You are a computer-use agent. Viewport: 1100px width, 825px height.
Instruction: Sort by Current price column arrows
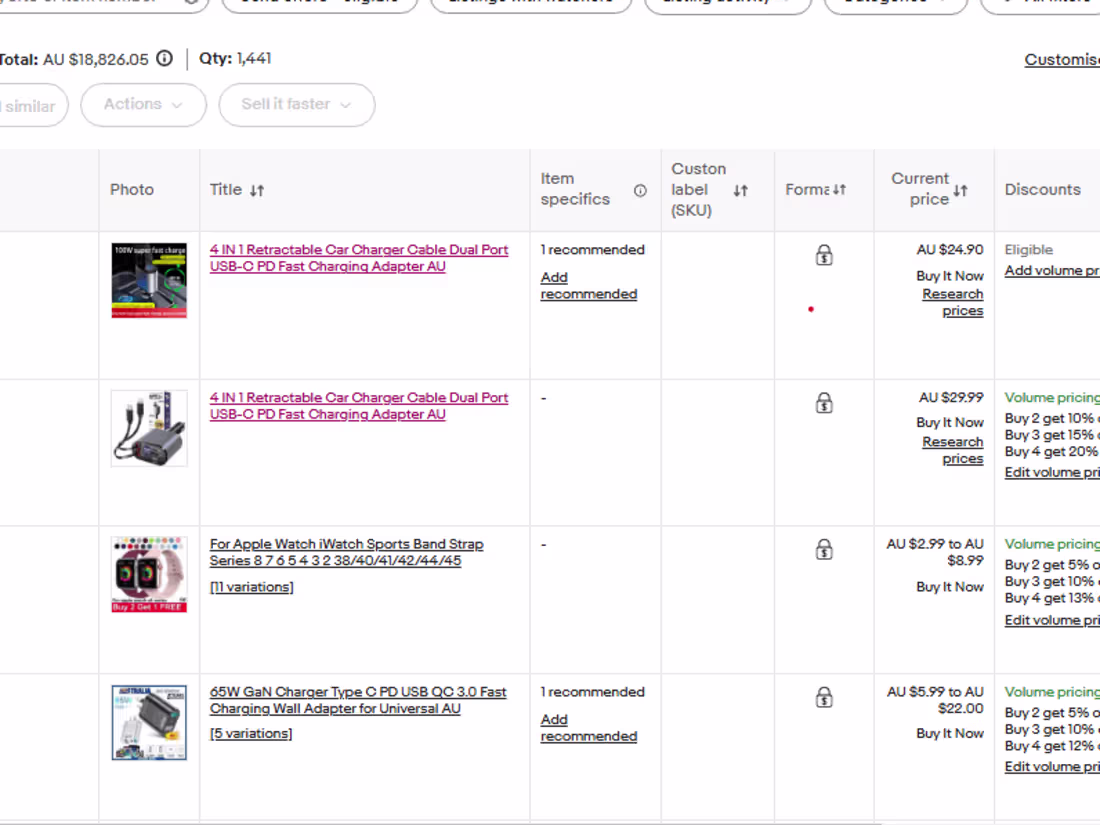click(x=961, y=190)
